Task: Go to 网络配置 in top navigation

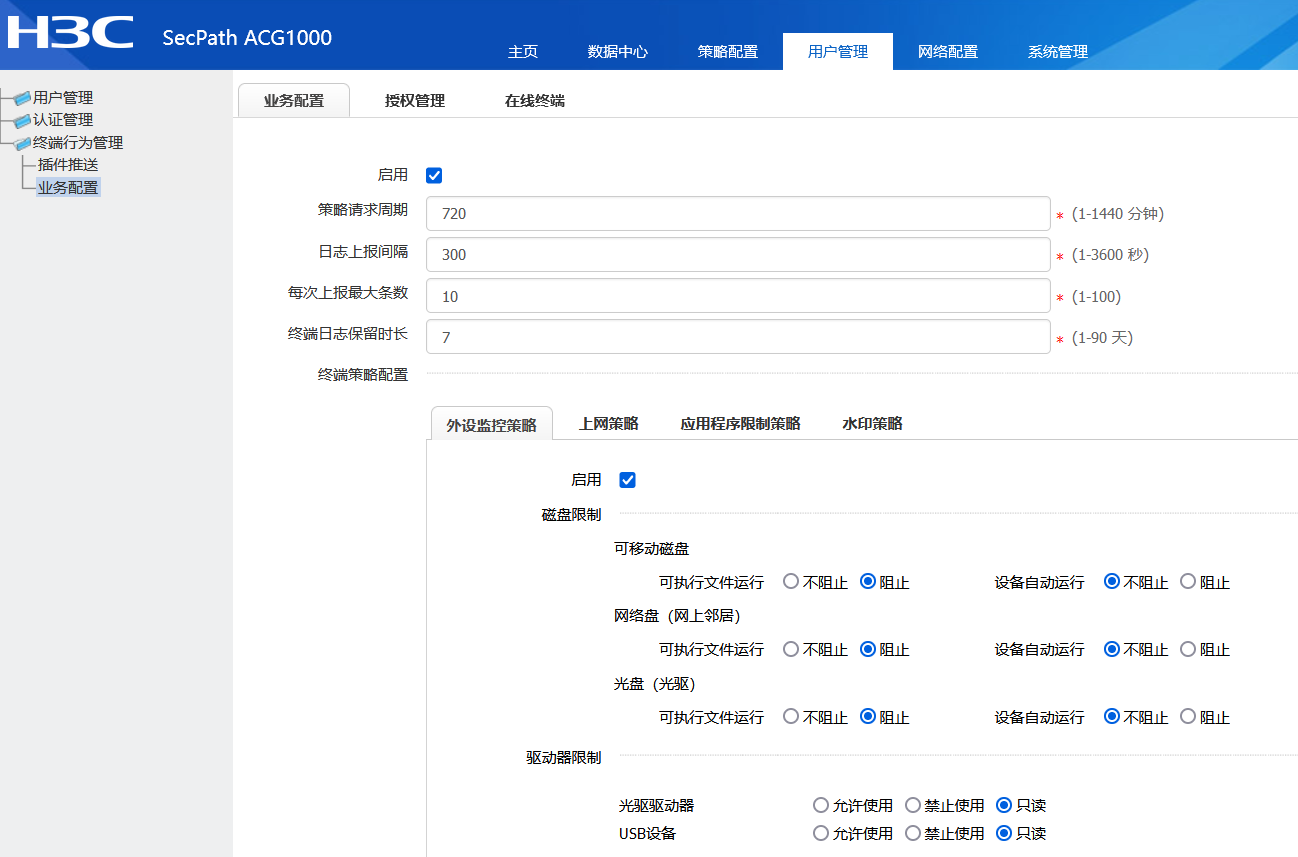Action: click(x=948, y=52)
